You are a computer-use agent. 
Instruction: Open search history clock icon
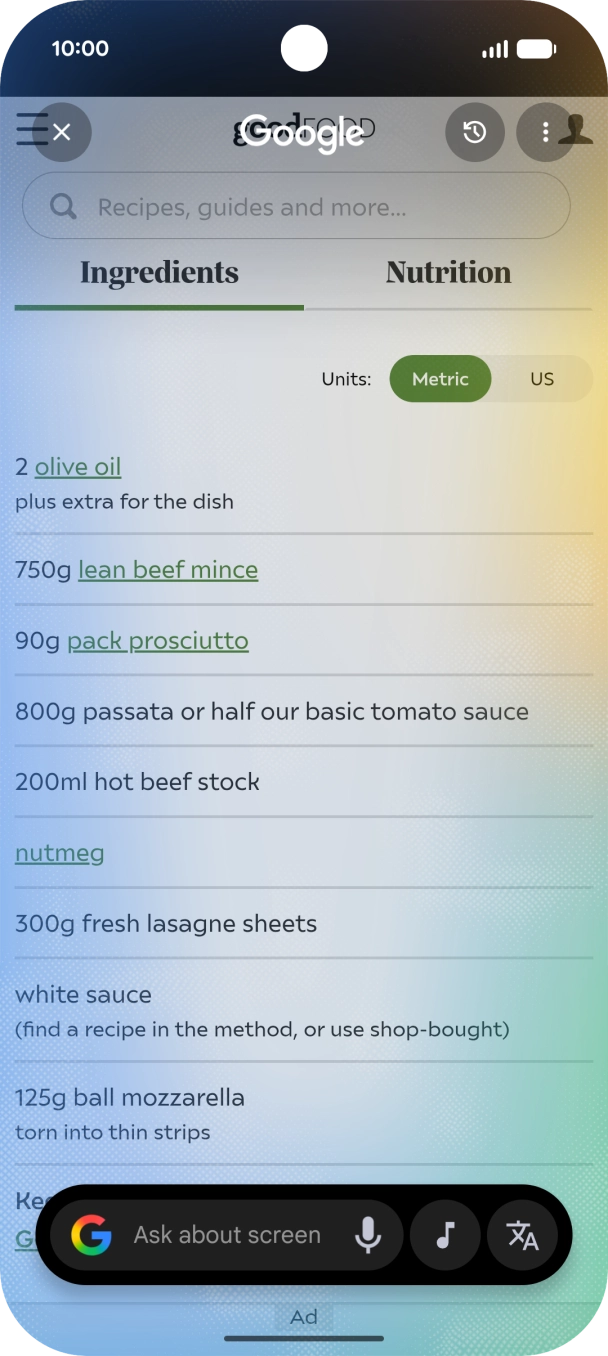click(x=474, y=132)
